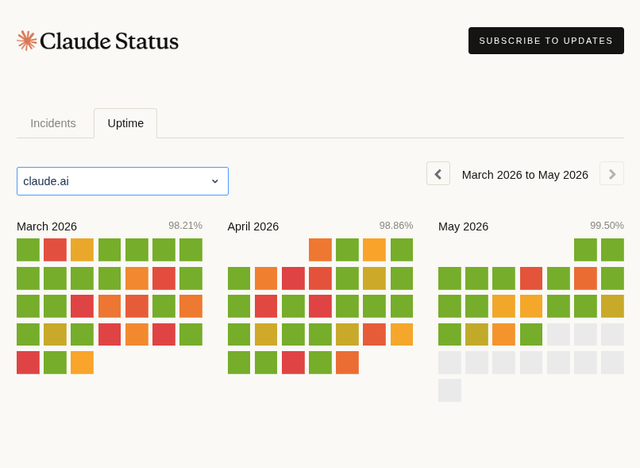Click Subscribe to Updates button
The image size is (640, 468).
coord(546,40)
